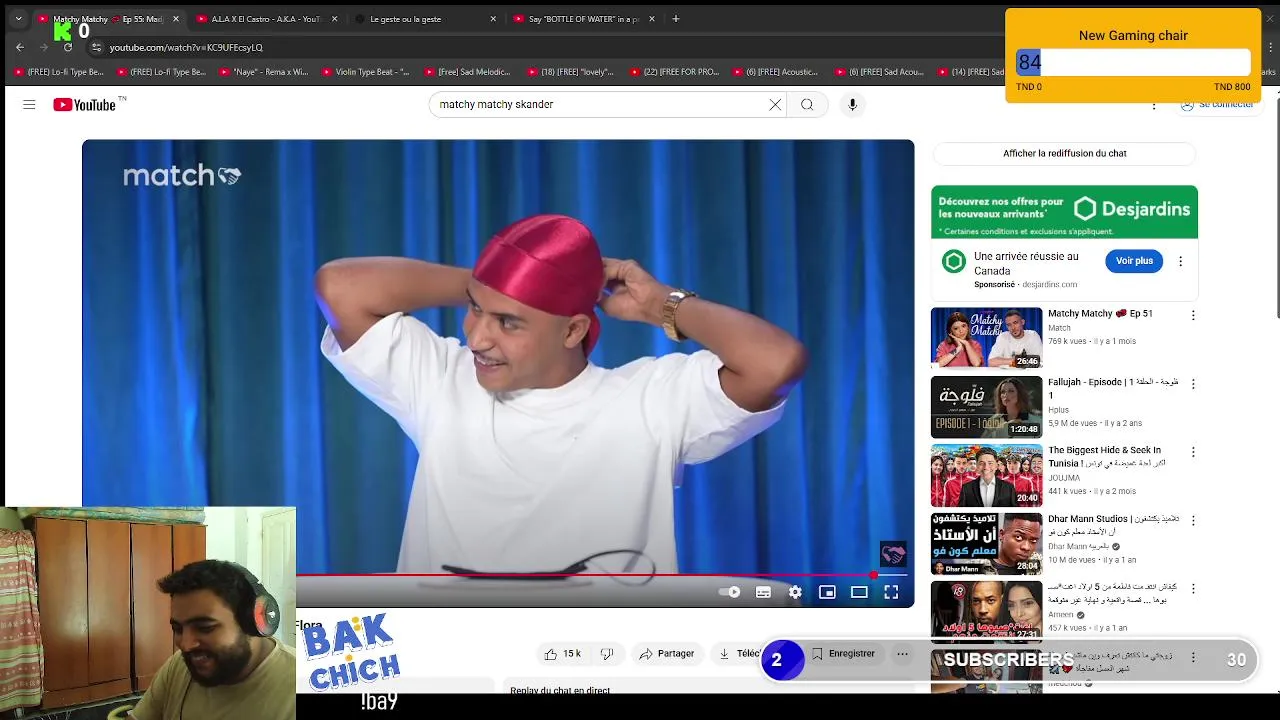The image size is (1280, 720).
Task: Start voice search with the microphone
Action: (x=852, y=104)
